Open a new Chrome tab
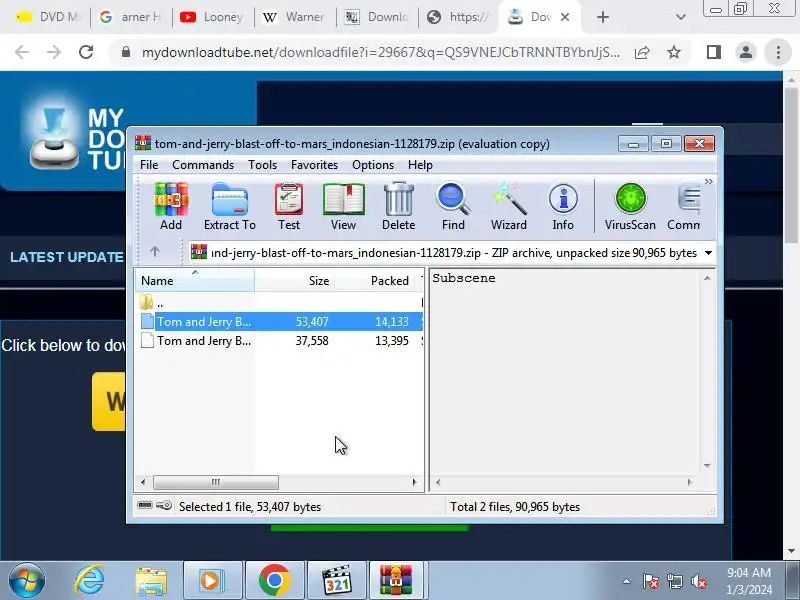800x600 pixels. point(603,17)
